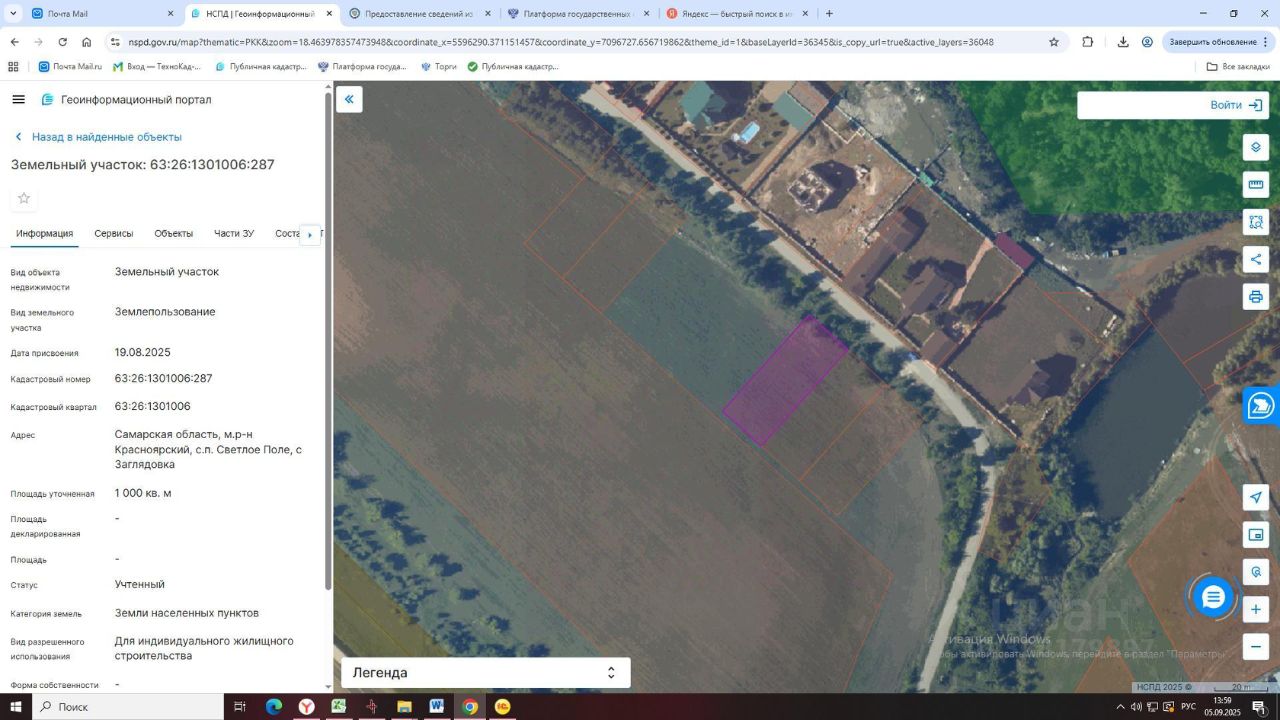The height and width of the screenshot is (720, 1280).
Task: Open the Вход — ТехноКад bookmark
Action: (x=156, y=66)
